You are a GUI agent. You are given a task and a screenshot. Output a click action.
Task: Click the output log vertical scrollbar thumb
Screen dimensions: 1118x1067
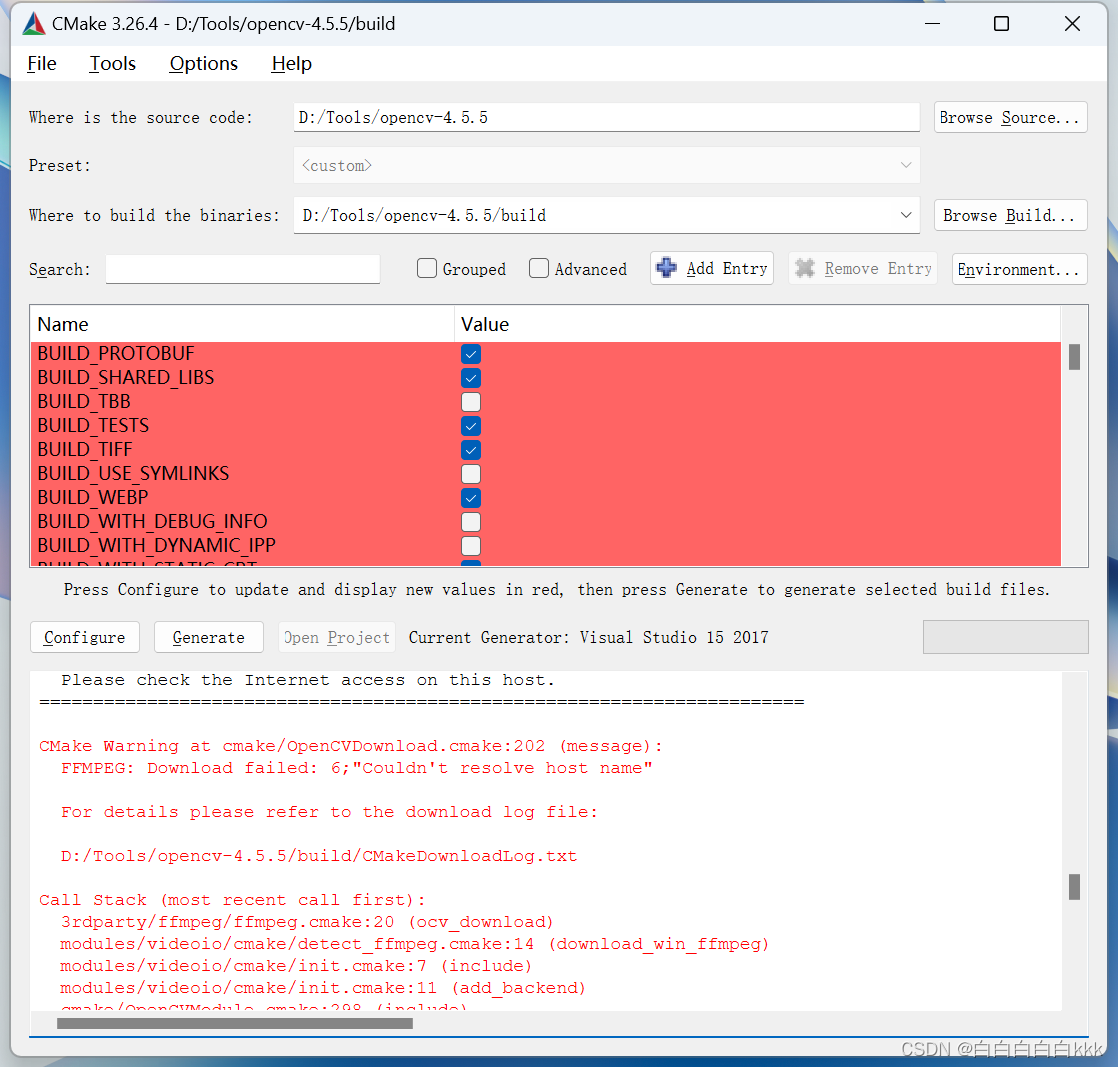(x=1074, y=887)
